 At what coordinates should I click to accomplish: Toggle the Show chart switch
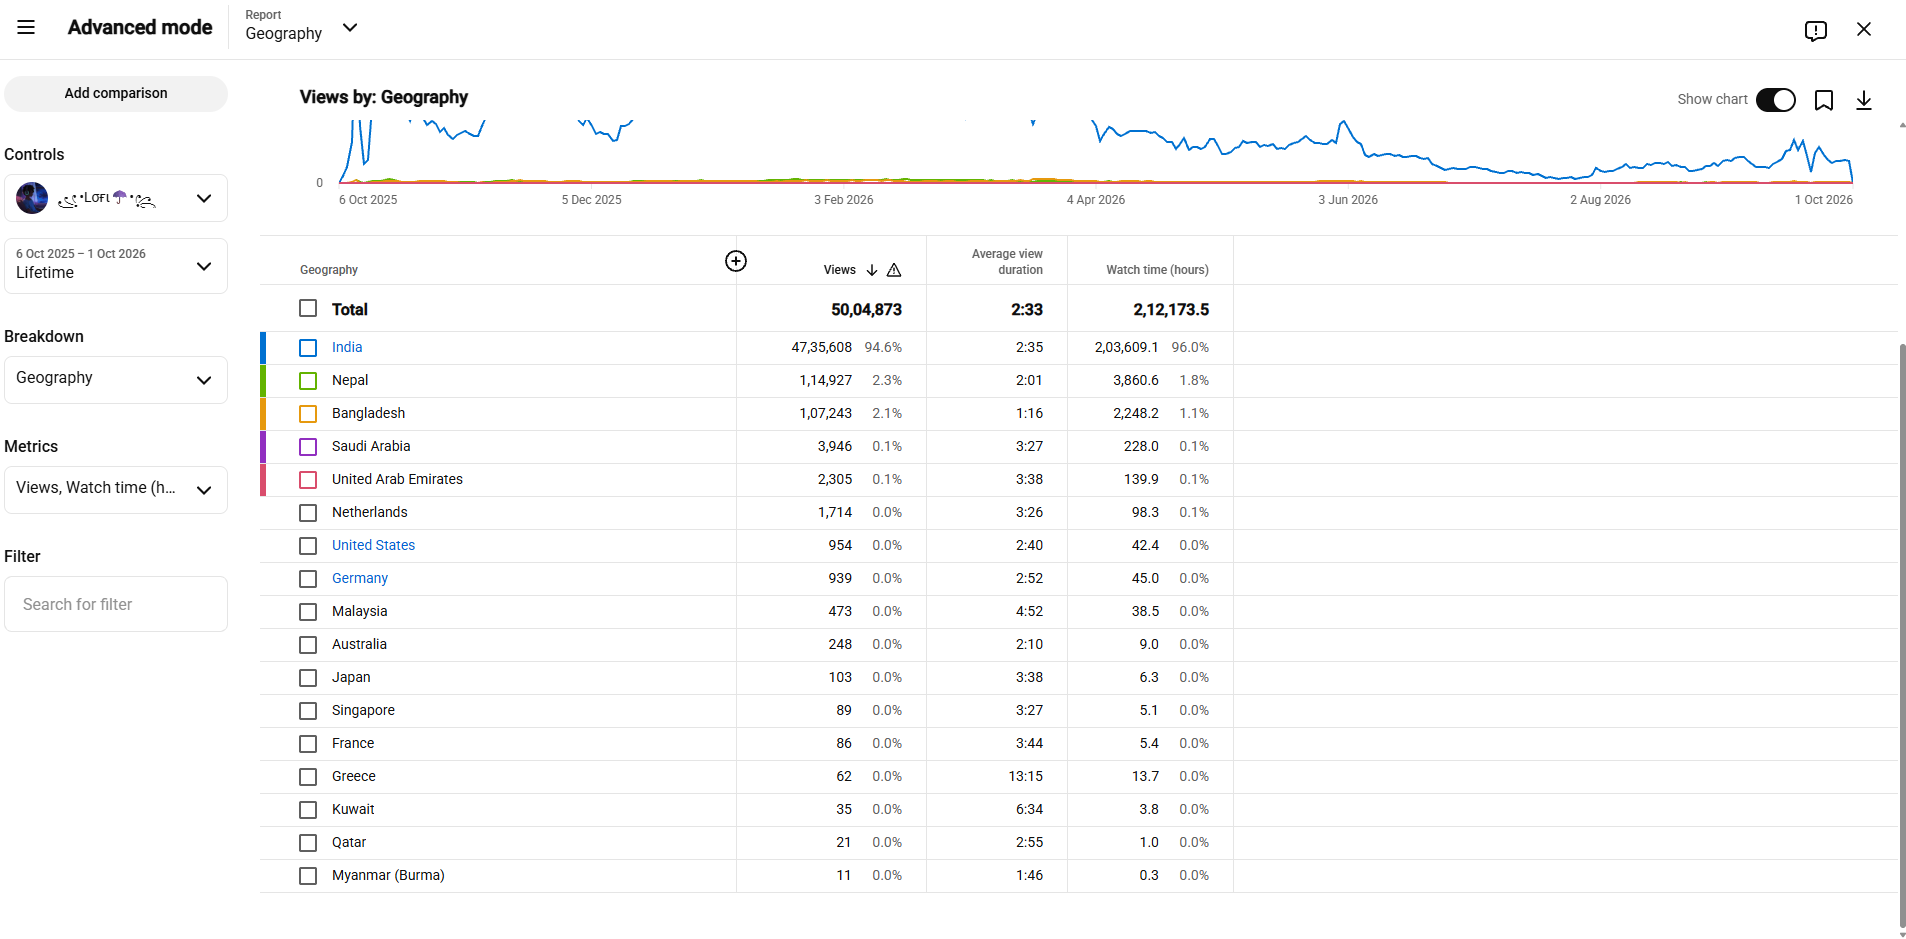[1776, 100]
